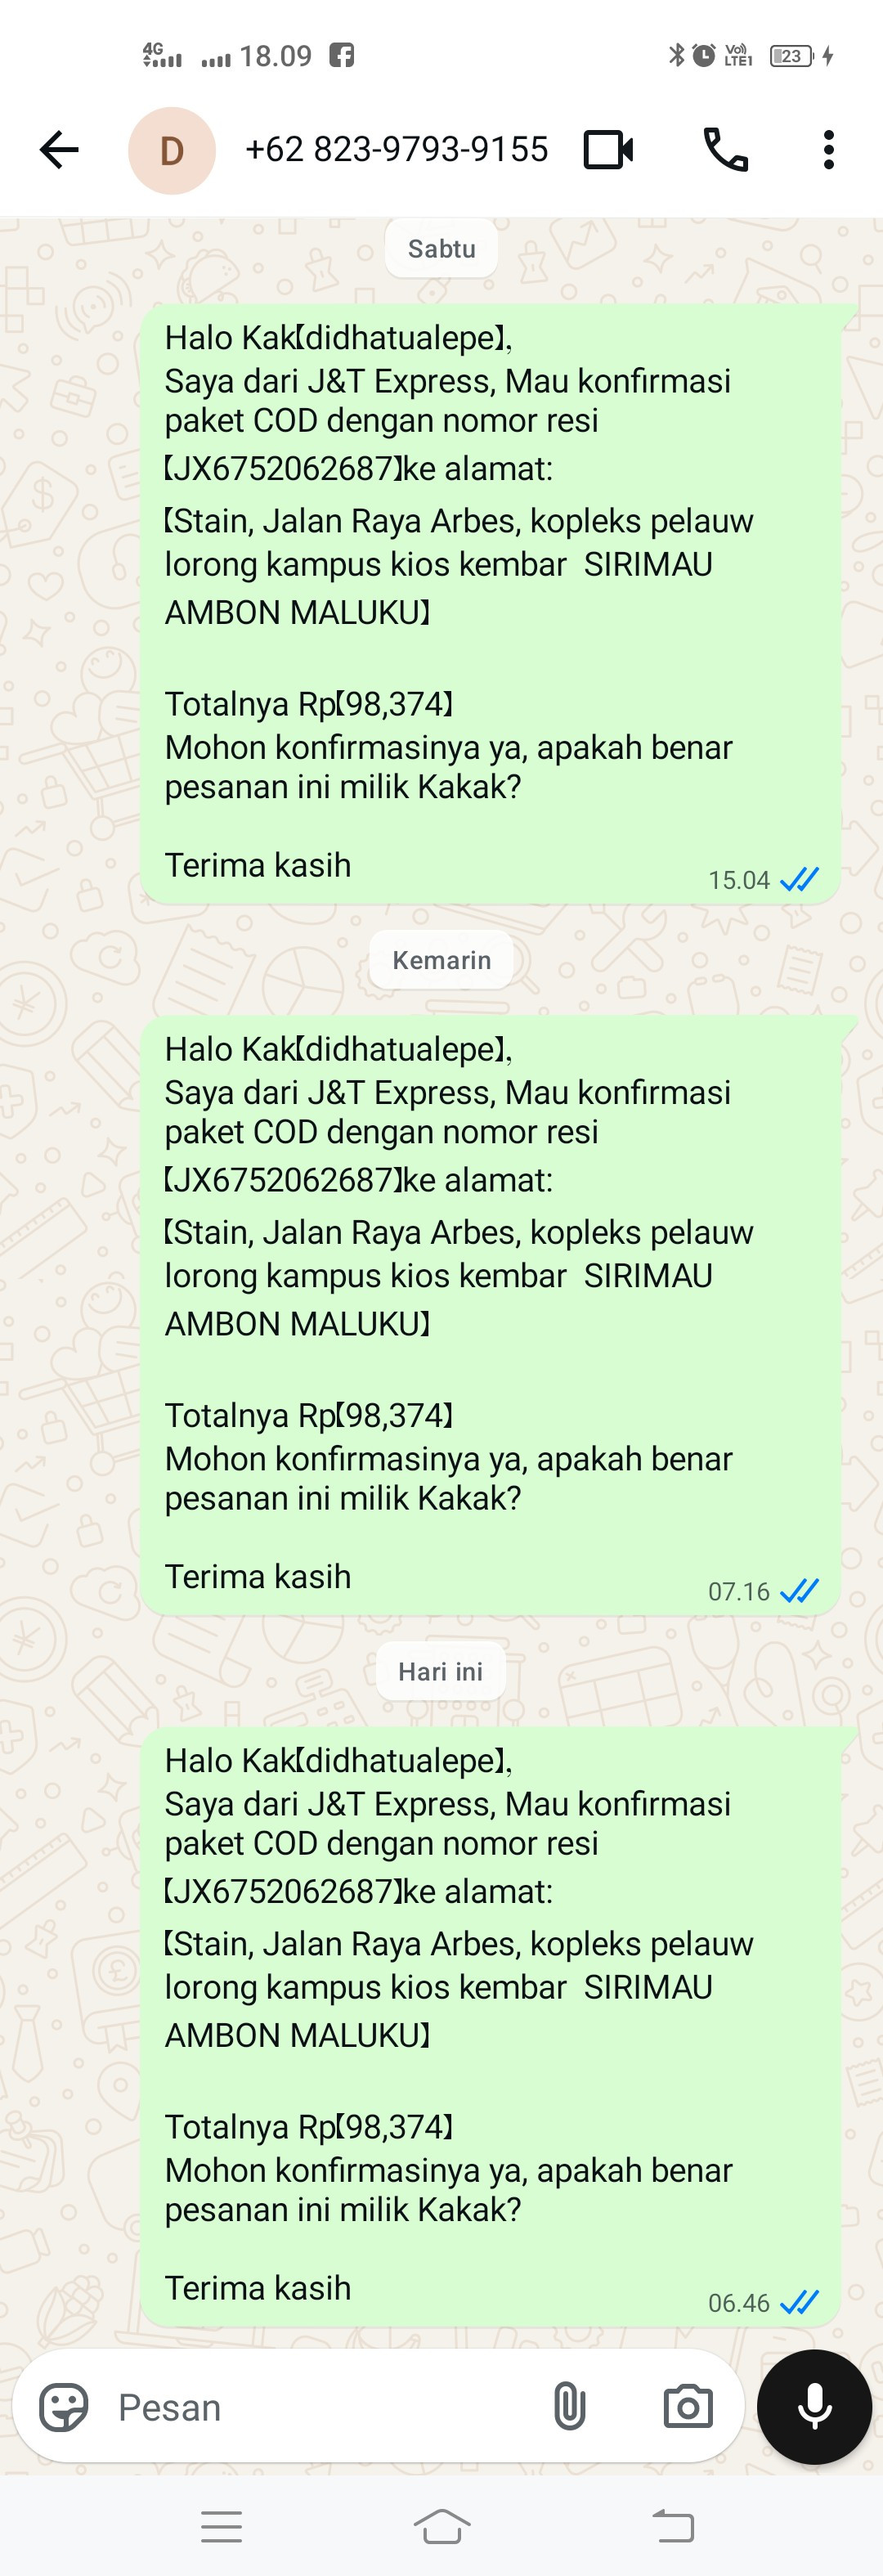Select the message sent at 07.16
The image size is (883, 2576).
click(x=490, y=1315)
